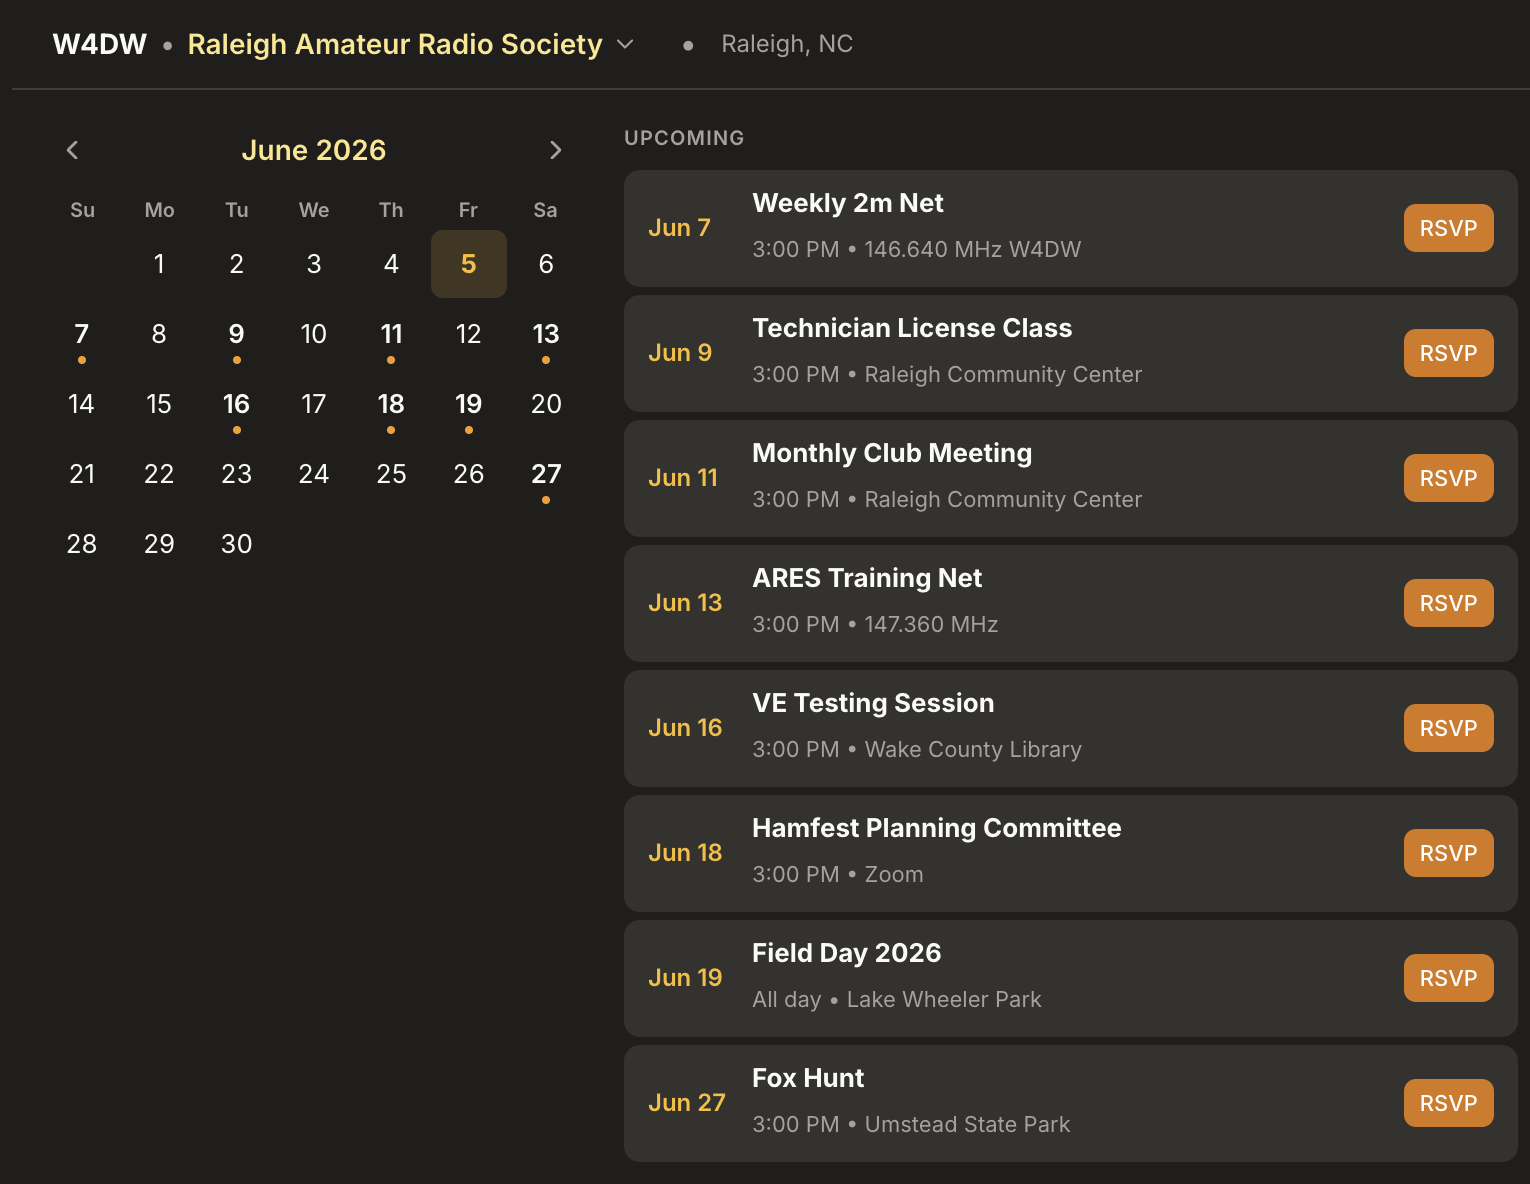This screenshot has height=1184, width=1530.
Task: Open Technician License Class event title
Action: tap(912, 328)
